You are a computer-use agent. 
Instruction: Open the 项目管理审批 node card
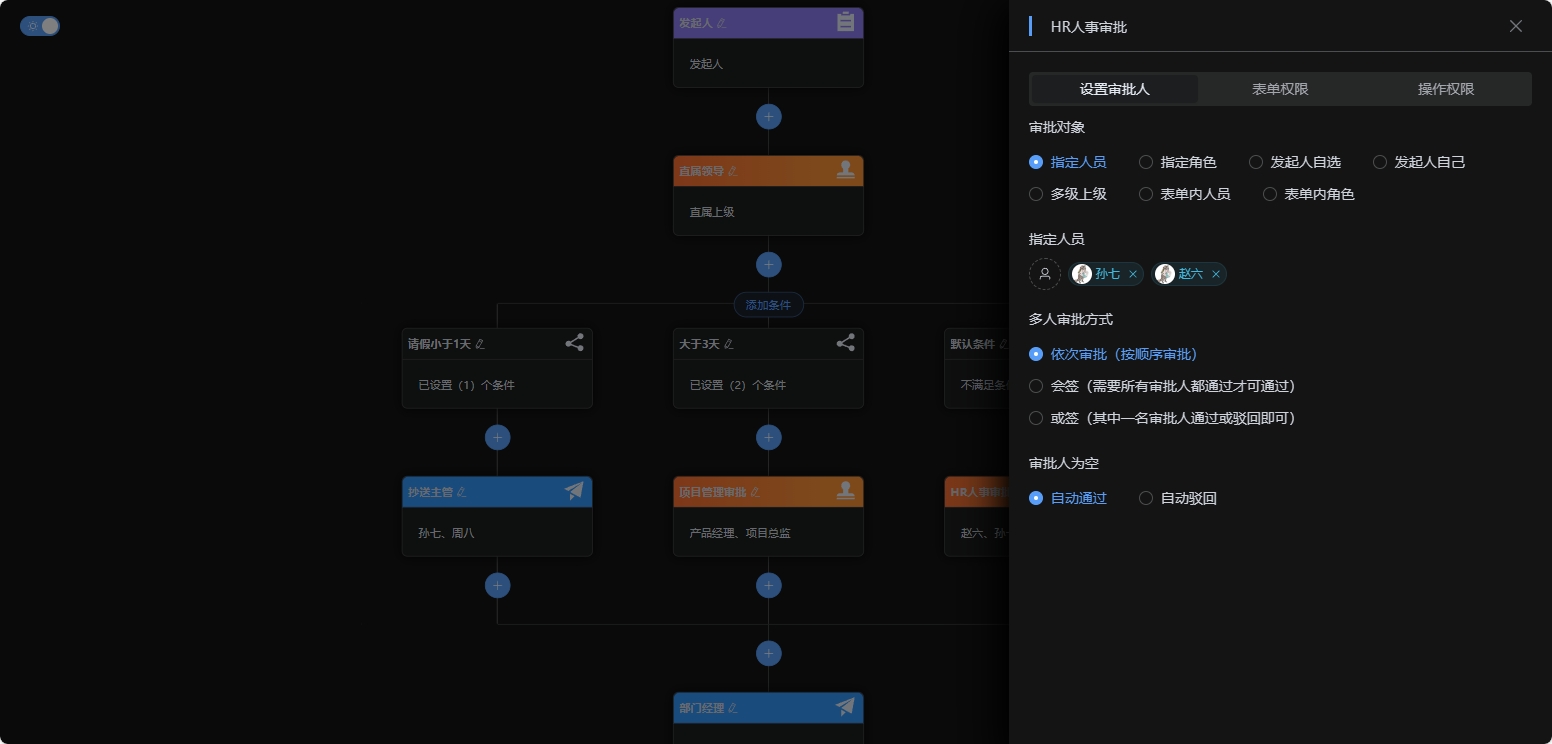[768, 532]
